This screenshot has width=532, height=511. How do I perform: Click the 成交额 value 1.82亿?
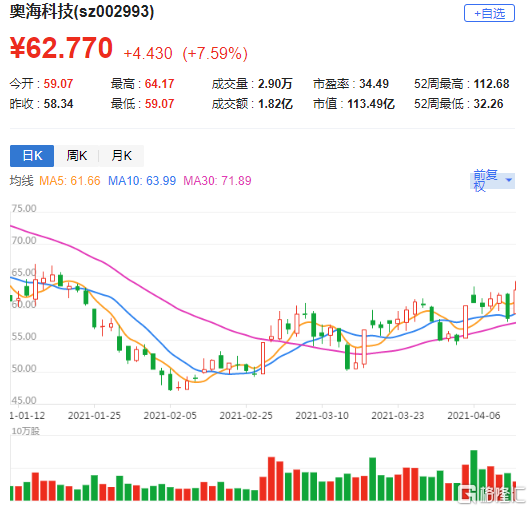275,103
